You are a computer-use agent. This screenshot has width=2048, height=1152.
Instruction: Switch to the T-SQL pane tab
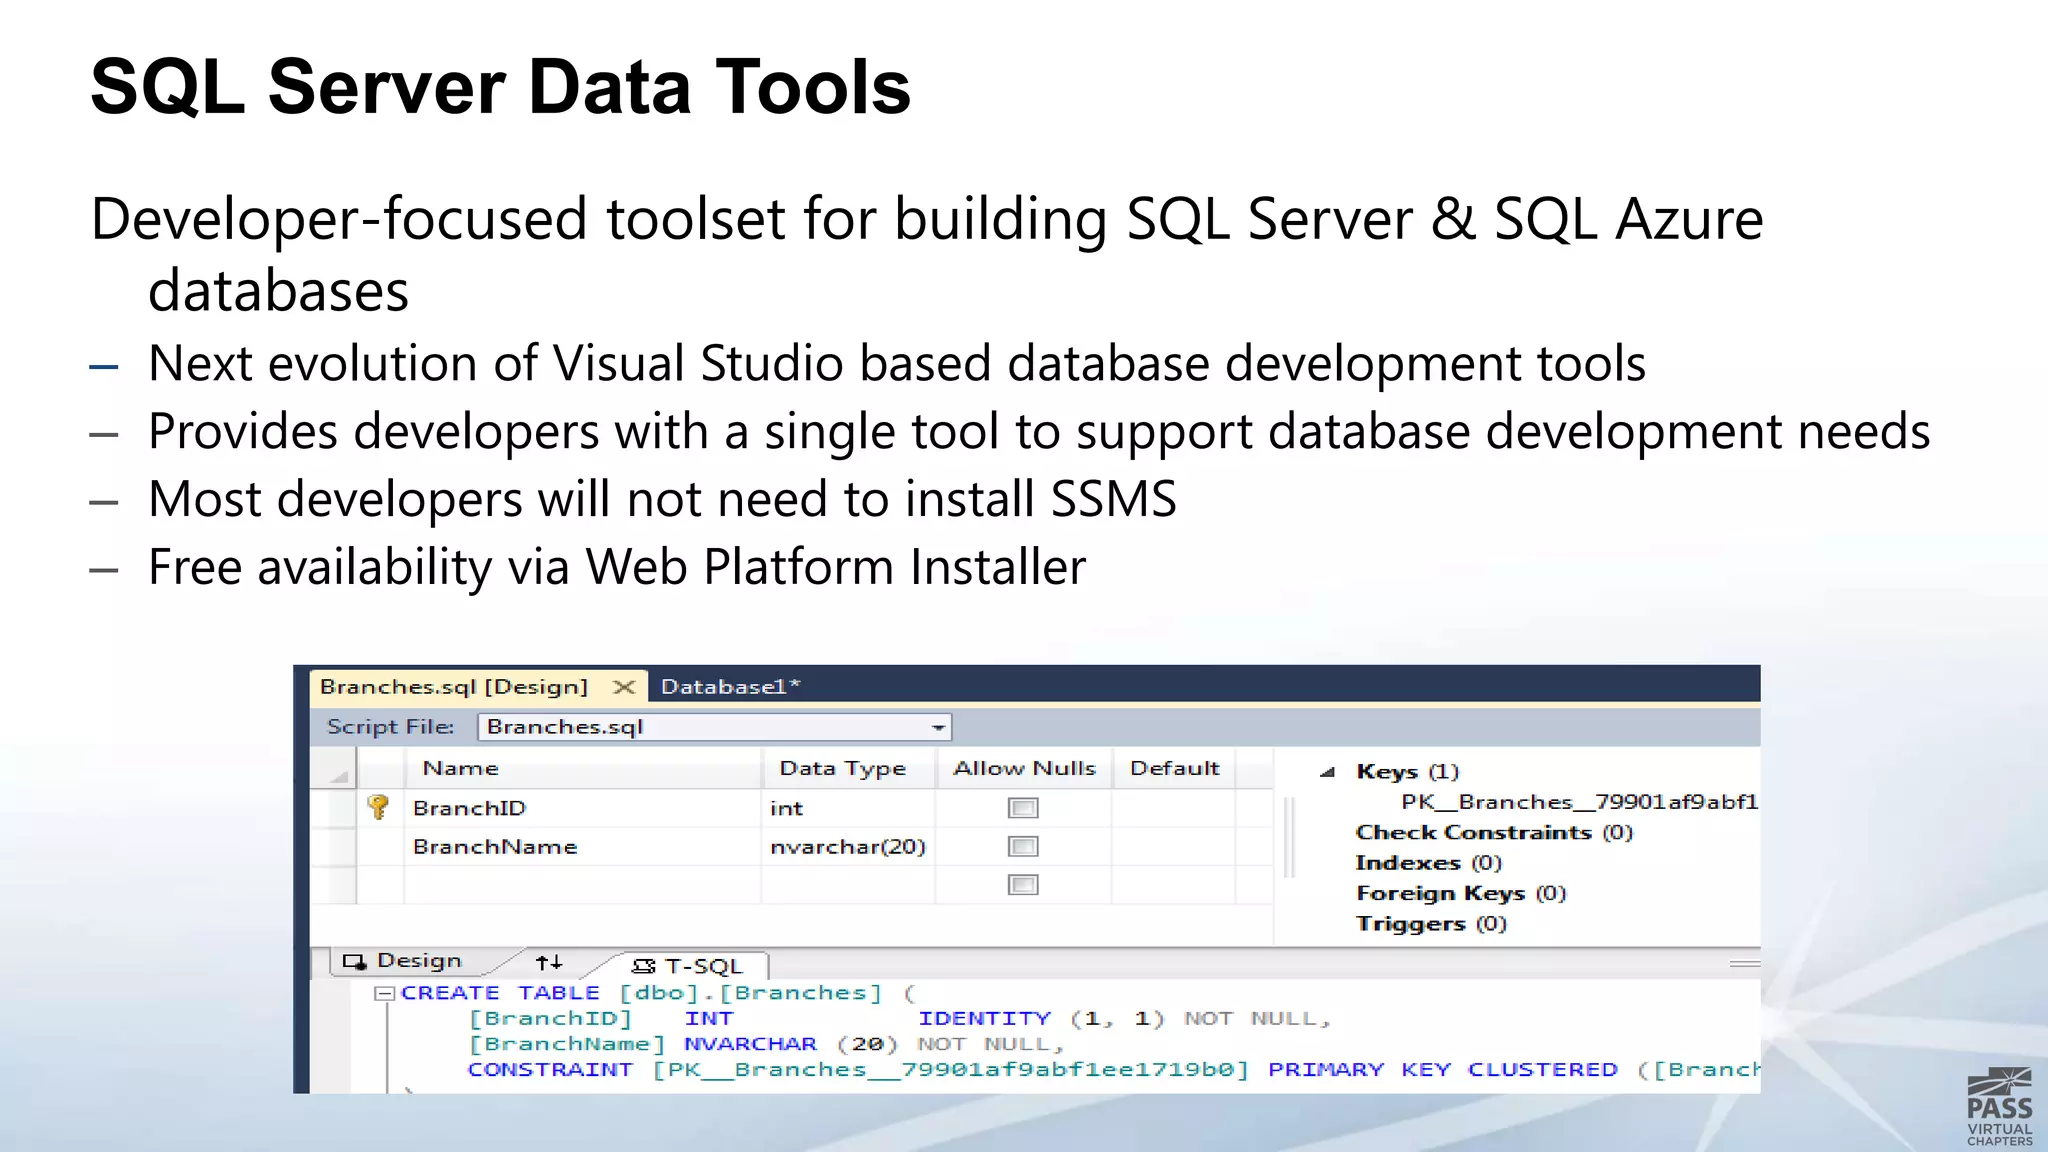point(688,966)
